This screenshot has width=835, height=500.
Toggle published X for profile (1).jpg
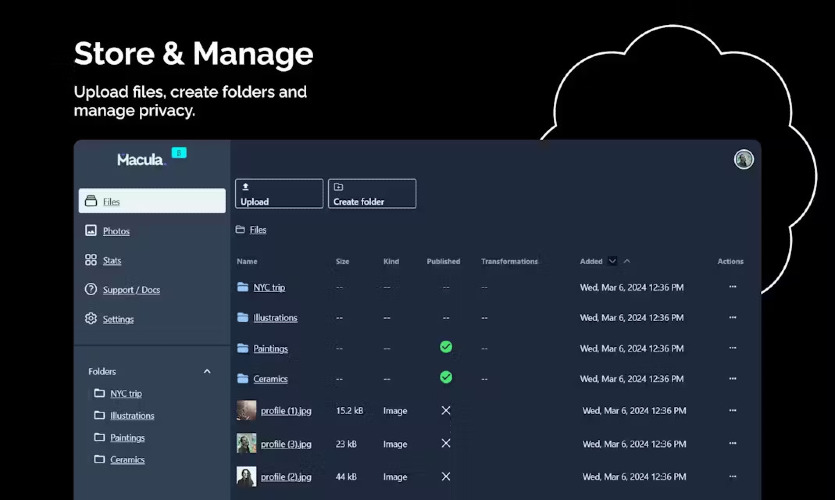point(446,411)
